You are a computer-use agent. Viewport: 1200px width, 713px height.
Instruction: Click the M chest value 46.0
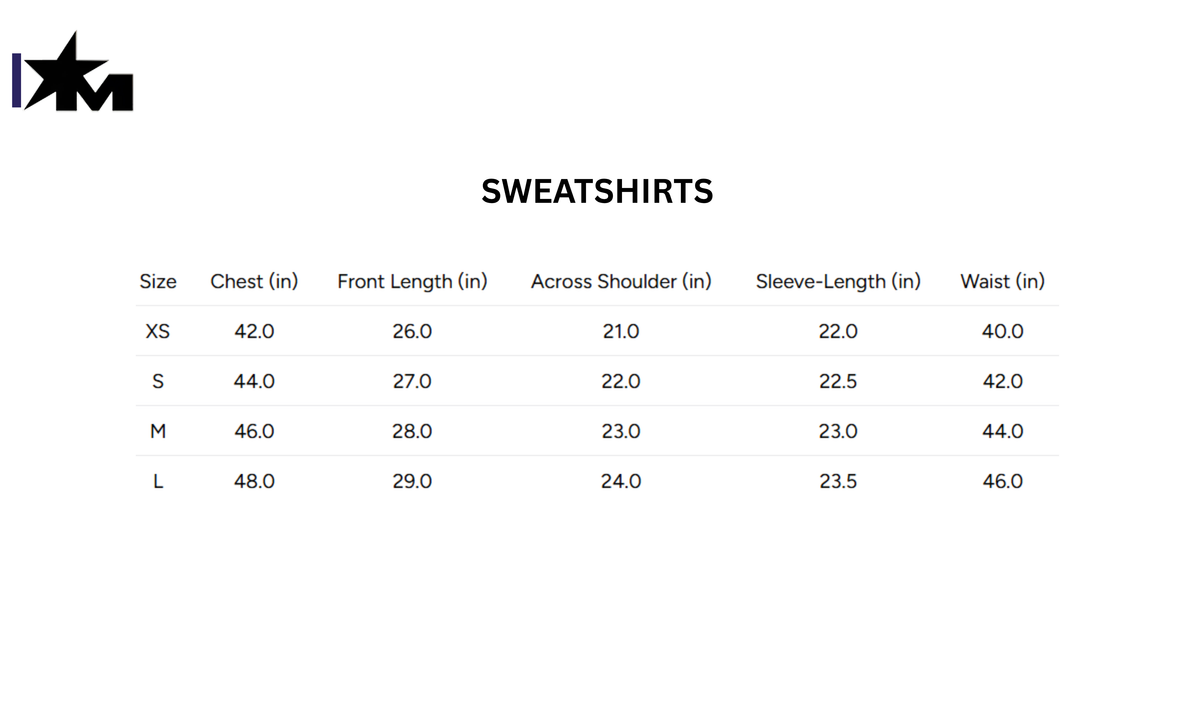254,431
